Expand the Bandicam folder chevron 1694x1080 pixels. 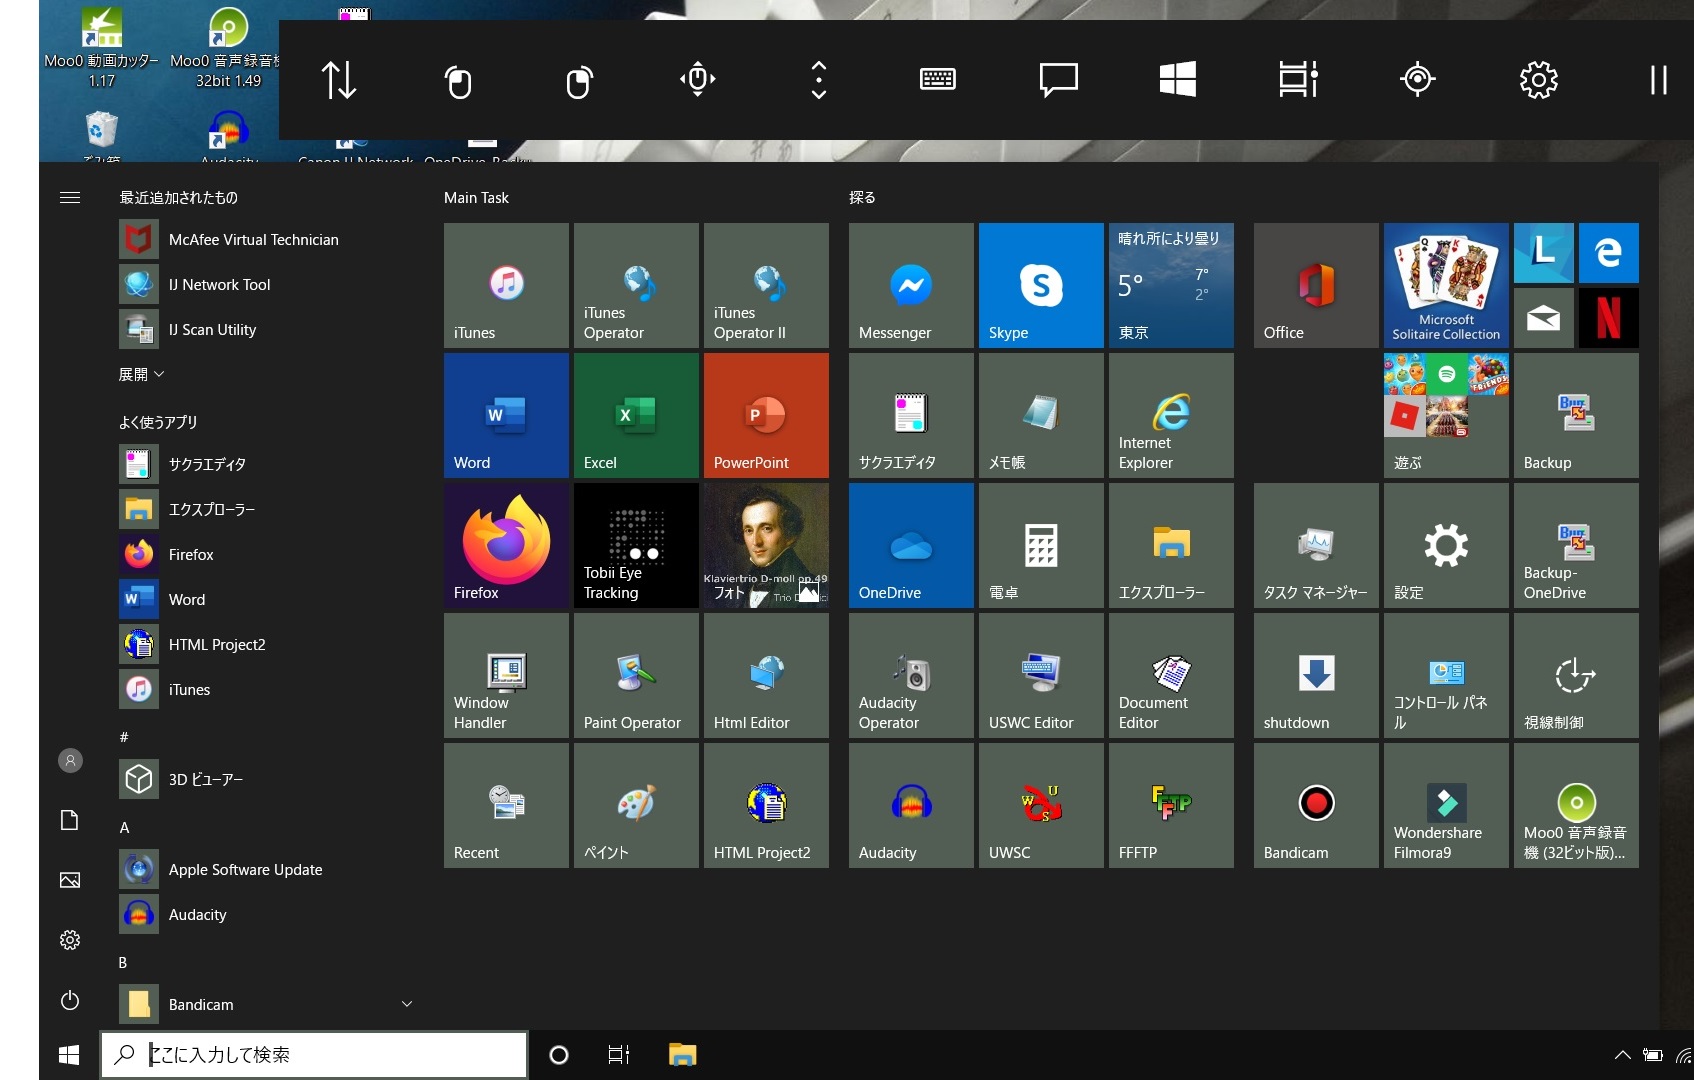406,1004
